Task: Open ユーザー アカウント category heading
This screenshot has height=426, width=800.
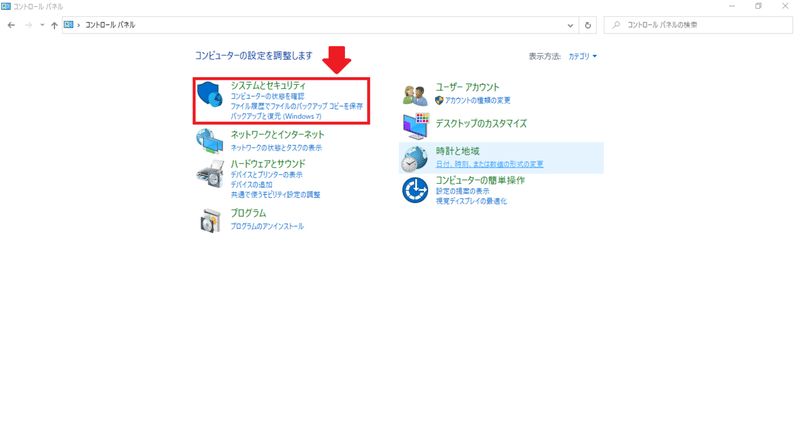Action: 467,87
